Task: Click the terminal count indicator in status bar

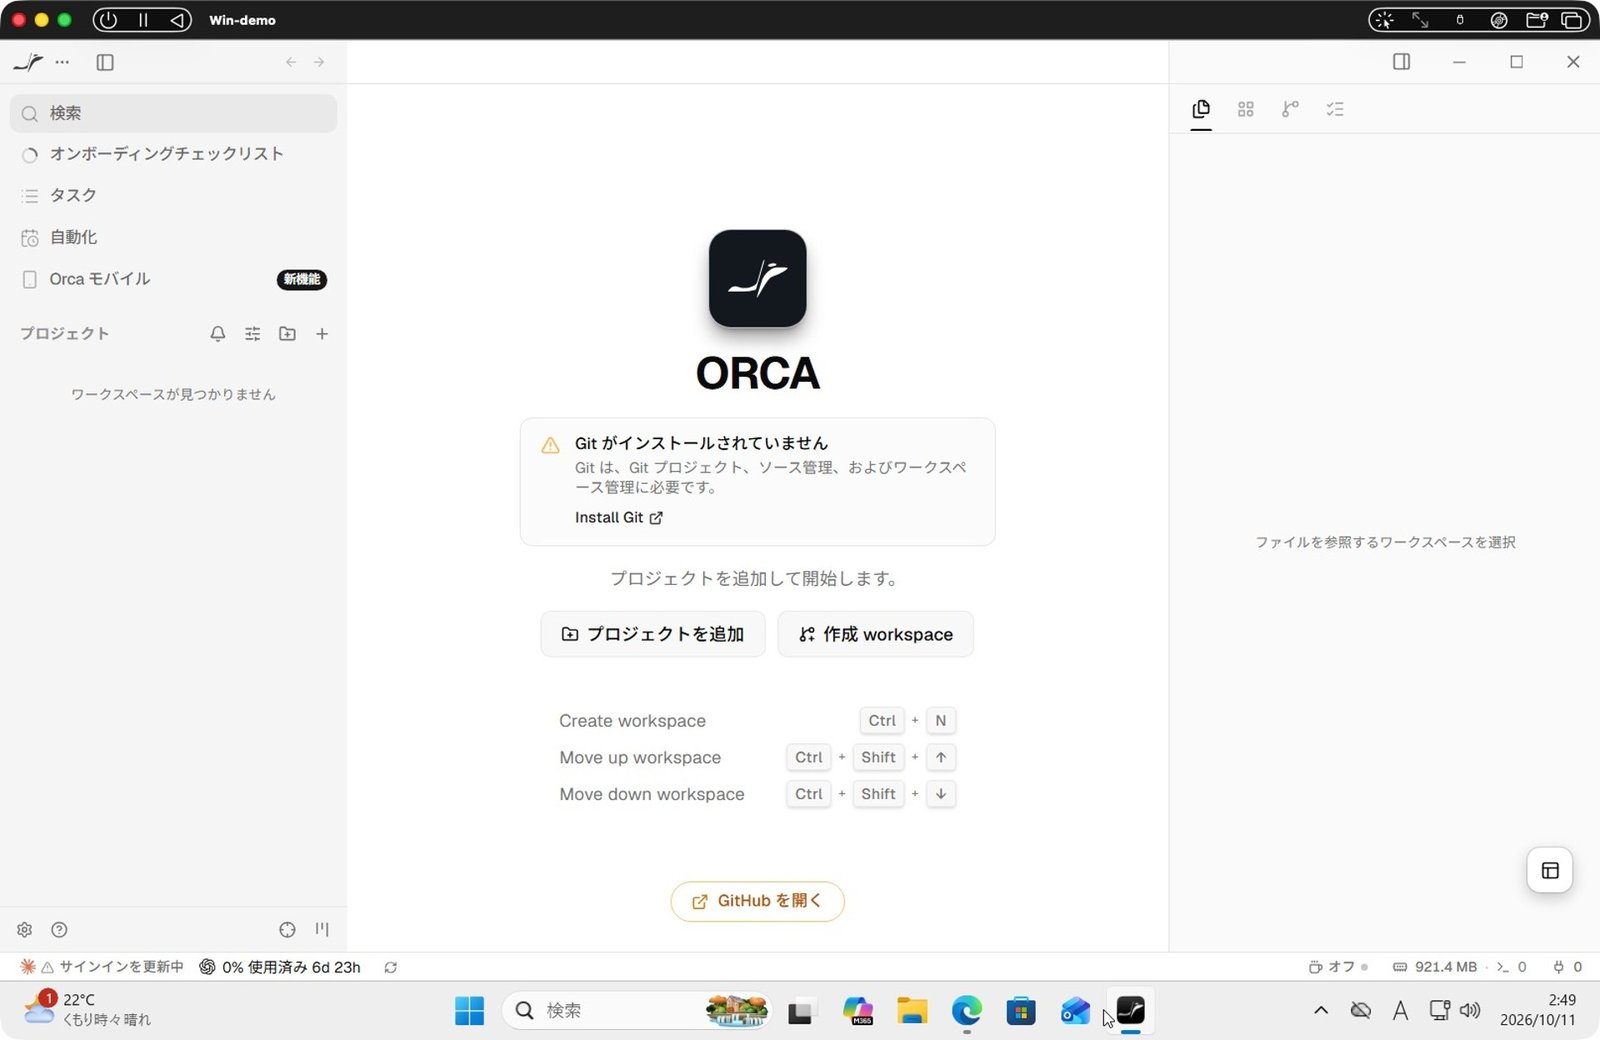Action: [x=1512, y=967]
